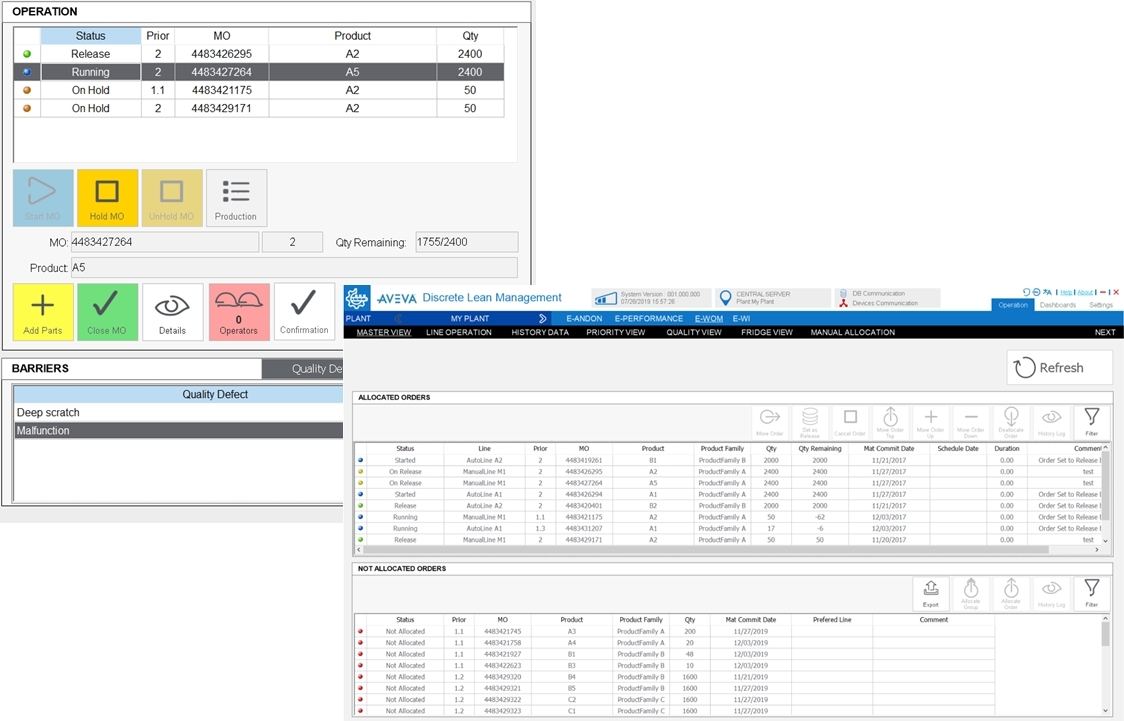Select the Release order row 4483426295
This screenshot has width=1124, height=721.
coord(258,54)
